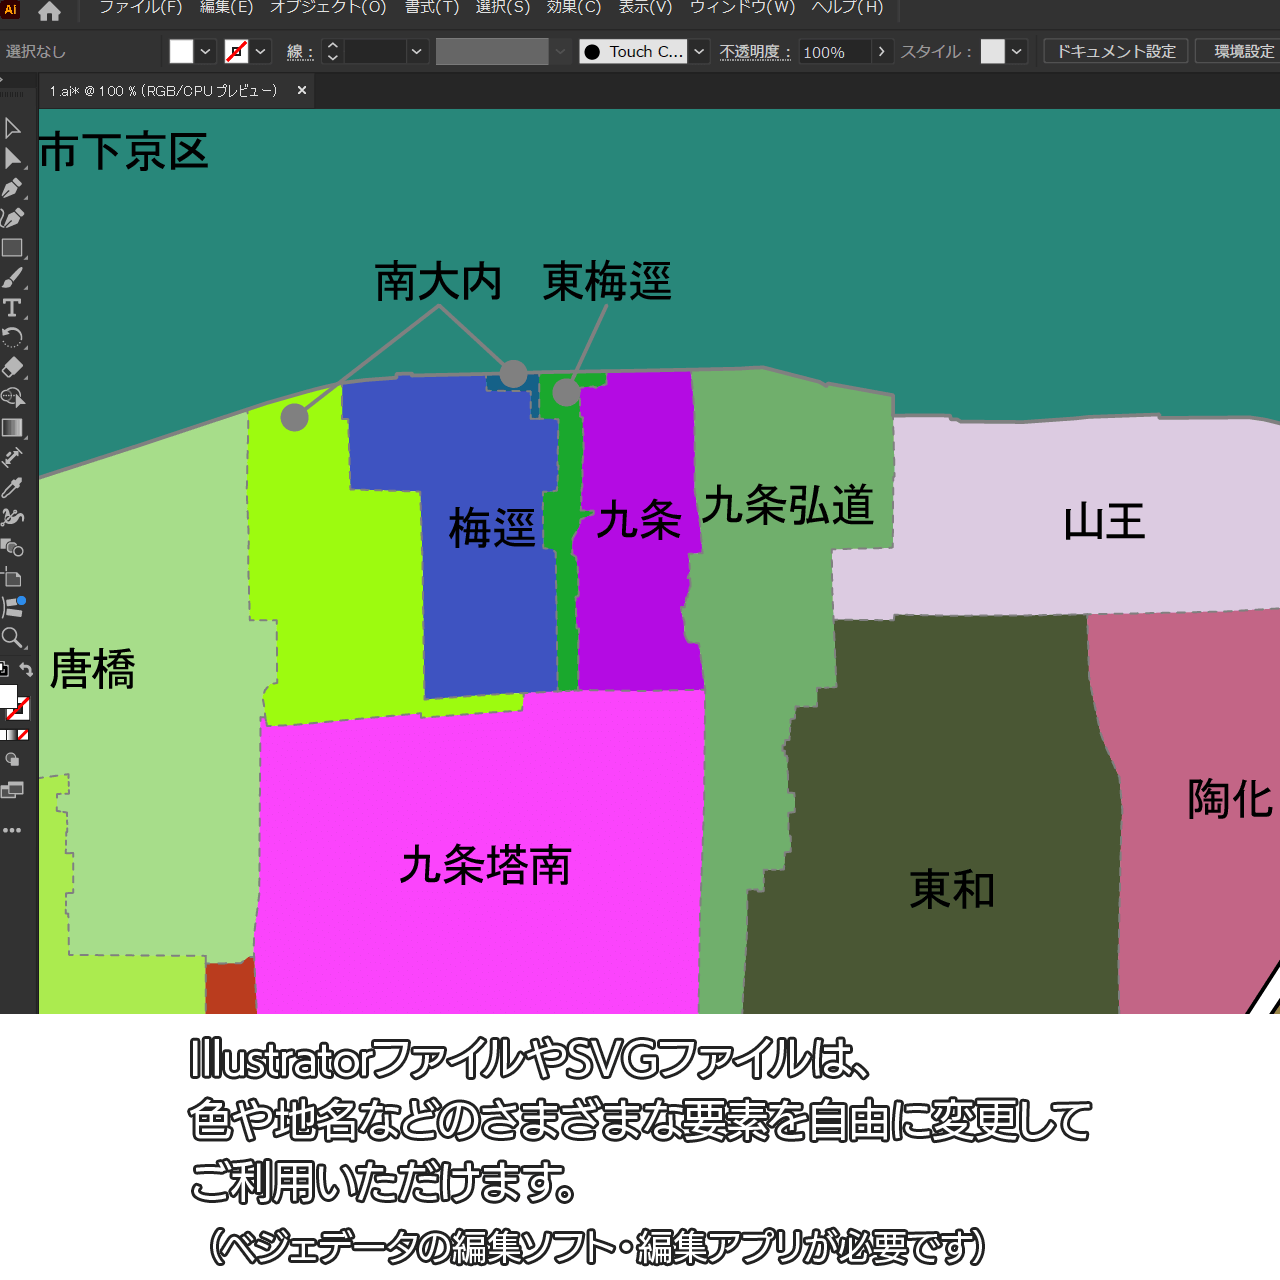
Task: Click the opacity 100% input field
Action: (834, 52)
